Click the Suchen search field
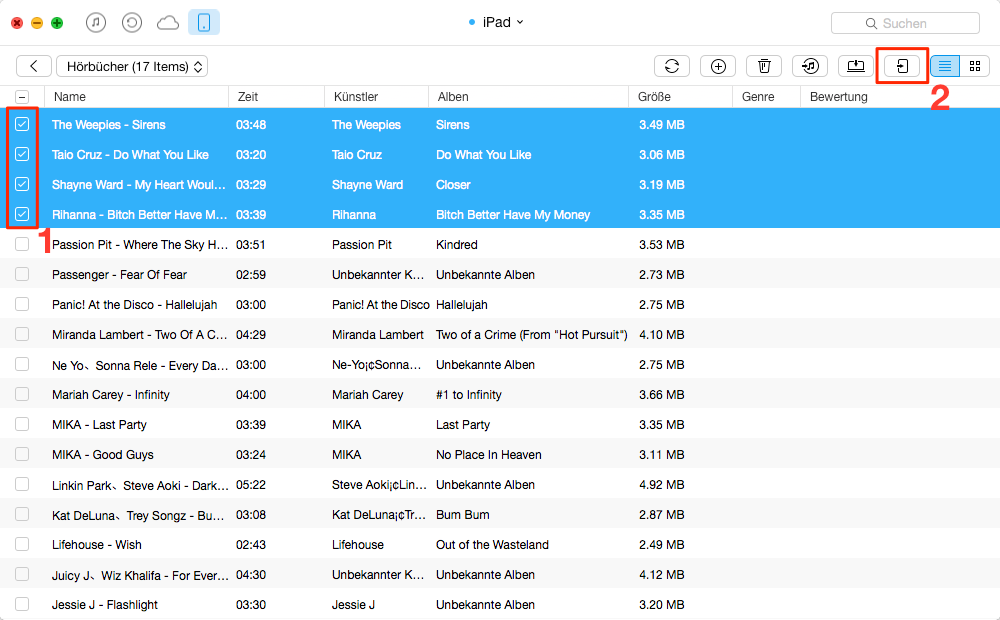This screenshot has height=620, width=1000. pos(905,24)
